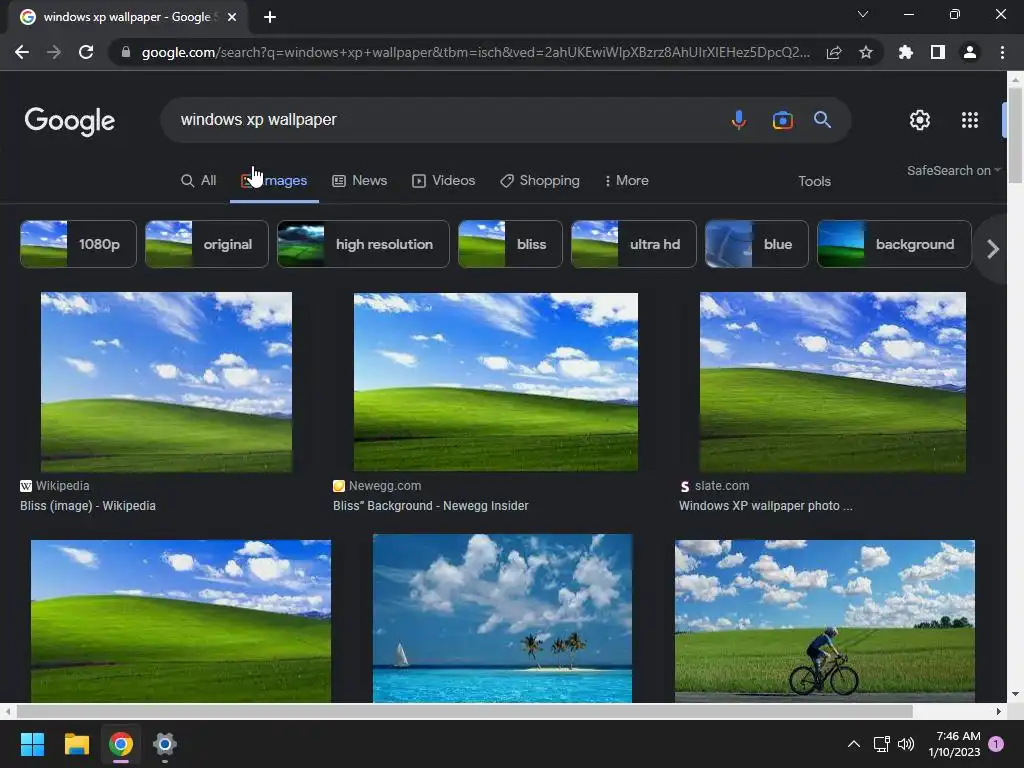
Task: Click the horizontal page scrollbar
Action: (x=464, y=711)
